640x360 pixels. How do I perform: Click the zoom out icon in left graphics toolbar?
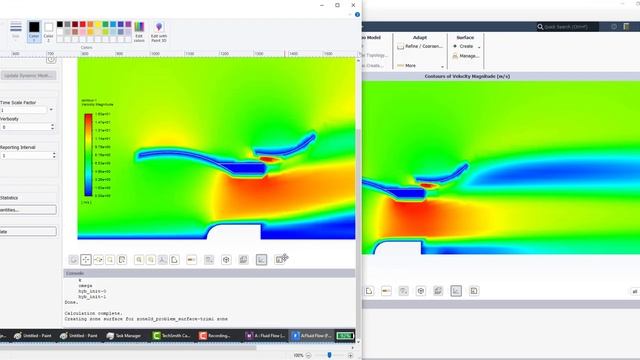tap(151, 260)
